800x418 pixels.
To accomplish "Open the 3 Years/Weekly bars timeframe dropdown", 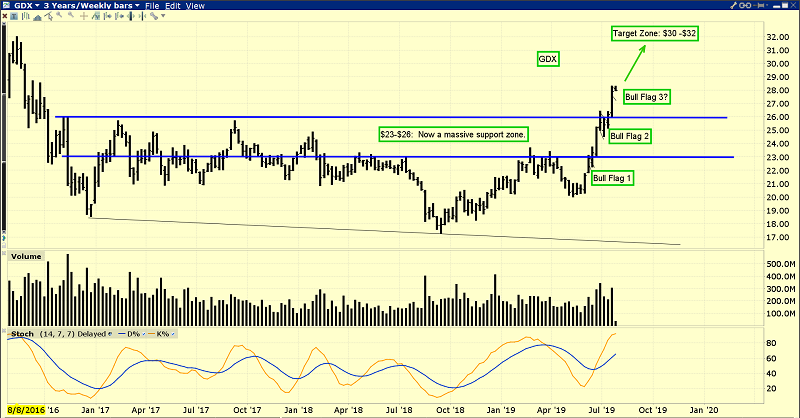I will (91, 6).
